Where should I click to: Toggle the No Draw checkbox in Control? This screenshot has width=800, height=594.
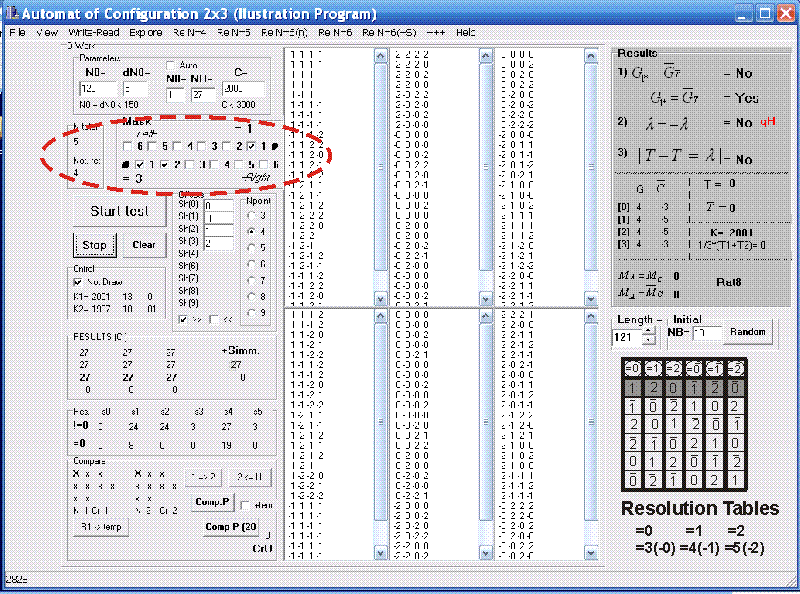coord(78,282)
